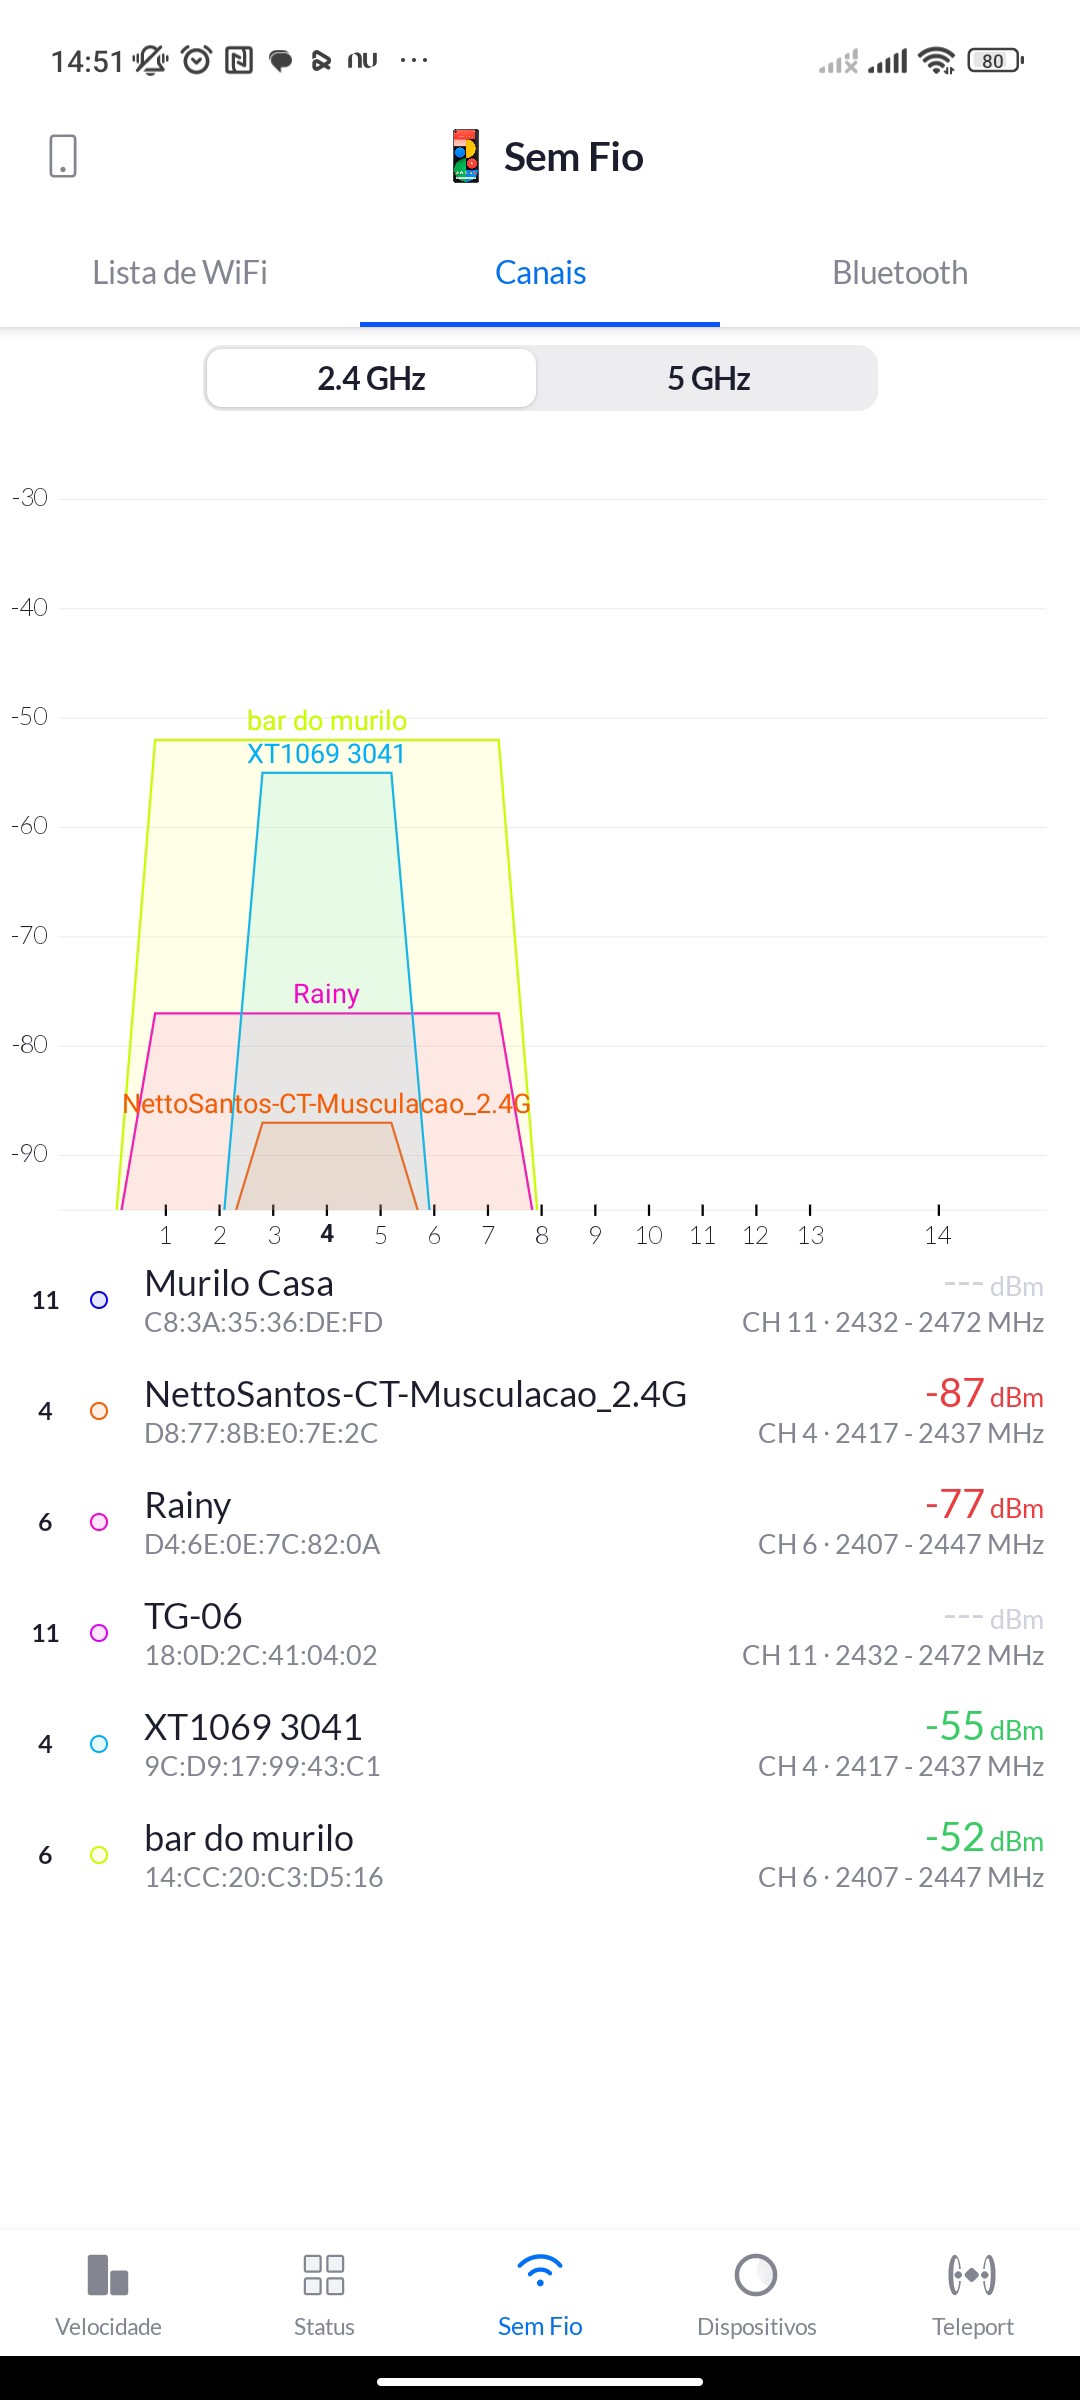Screen dimensions: 1080x2400
Task: Open the Status grid icon
Action: coord(324,2275)
